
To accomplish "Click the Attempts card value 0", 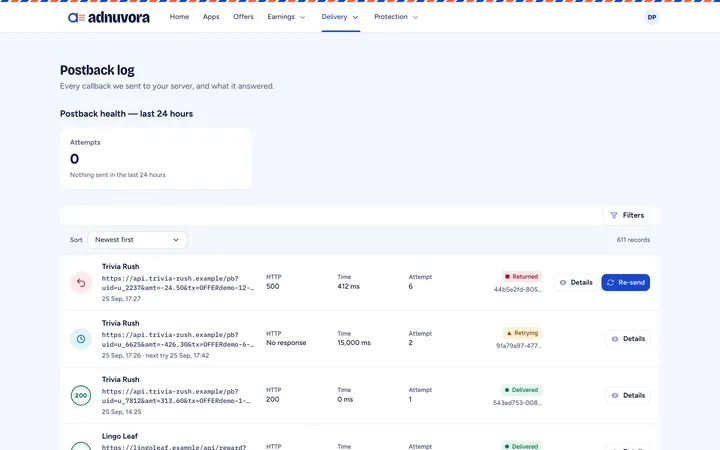I will point(74,159).
